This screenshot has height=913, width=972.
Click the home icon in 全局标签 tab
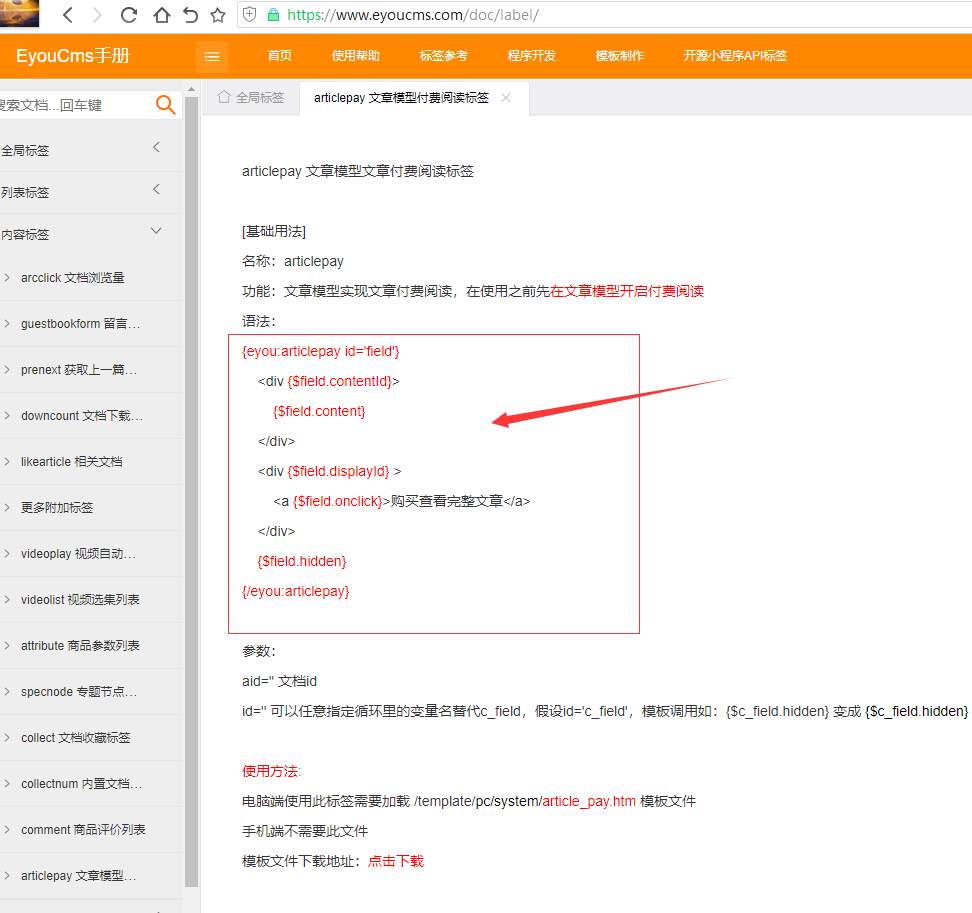tap(224, 97)
